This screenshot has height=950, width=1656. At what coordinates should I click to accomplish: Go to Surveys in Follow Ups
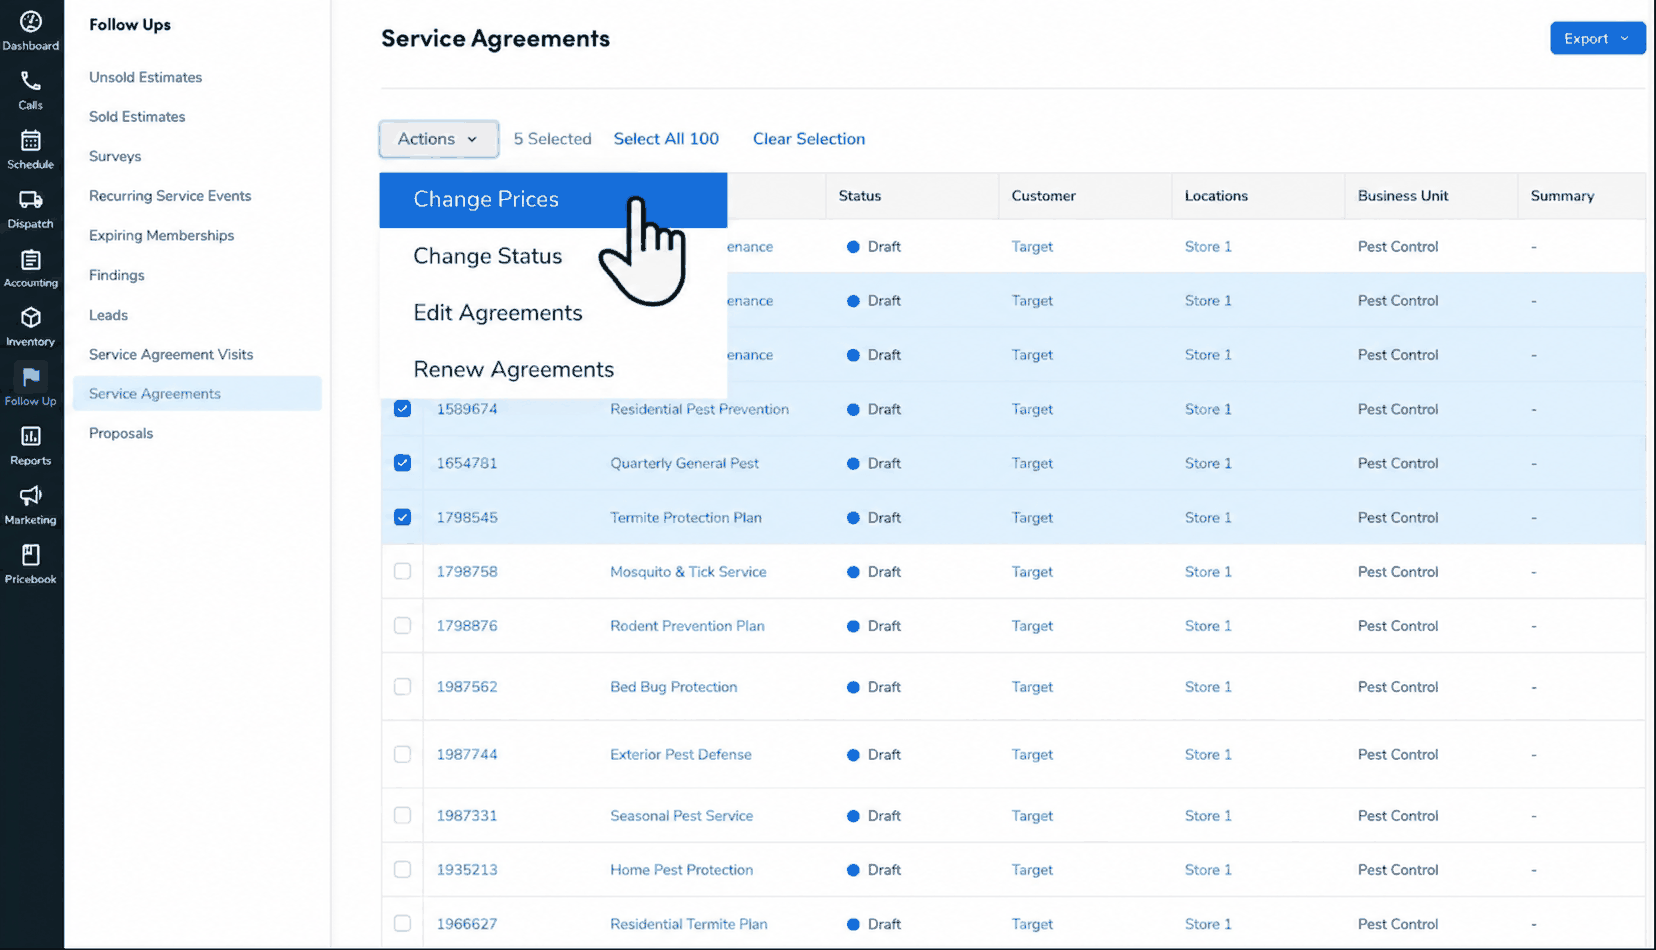coord(115,157)
